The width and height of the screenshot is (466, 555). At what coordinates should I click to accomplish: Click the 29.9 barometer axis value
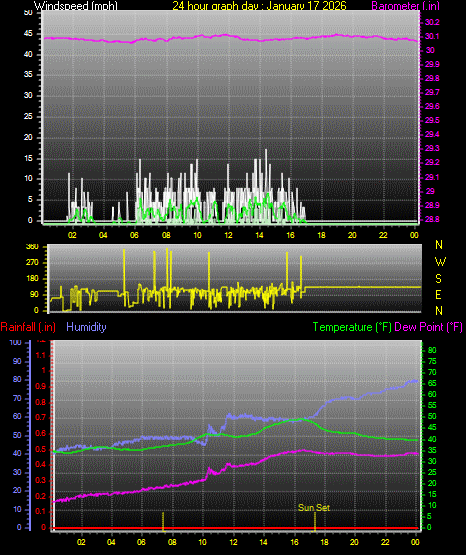pos(432,64)
